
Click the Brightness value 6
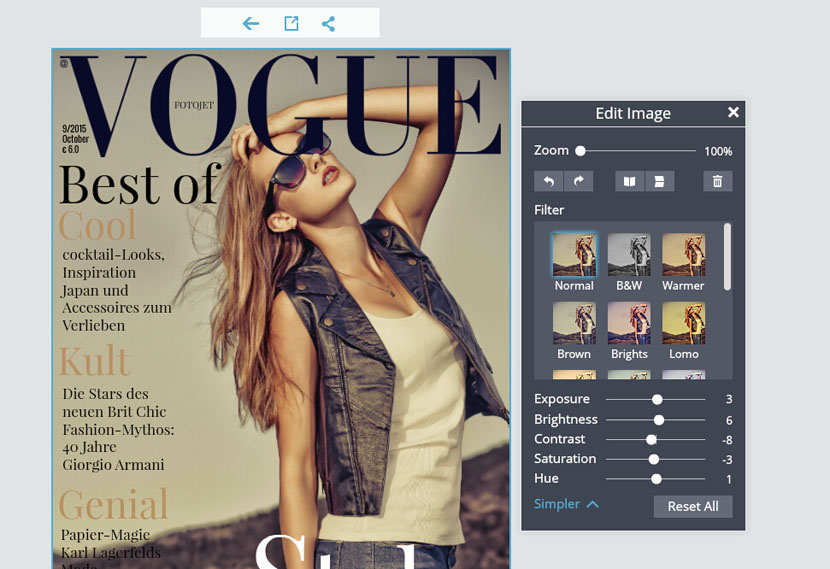(x=729, y=420)
